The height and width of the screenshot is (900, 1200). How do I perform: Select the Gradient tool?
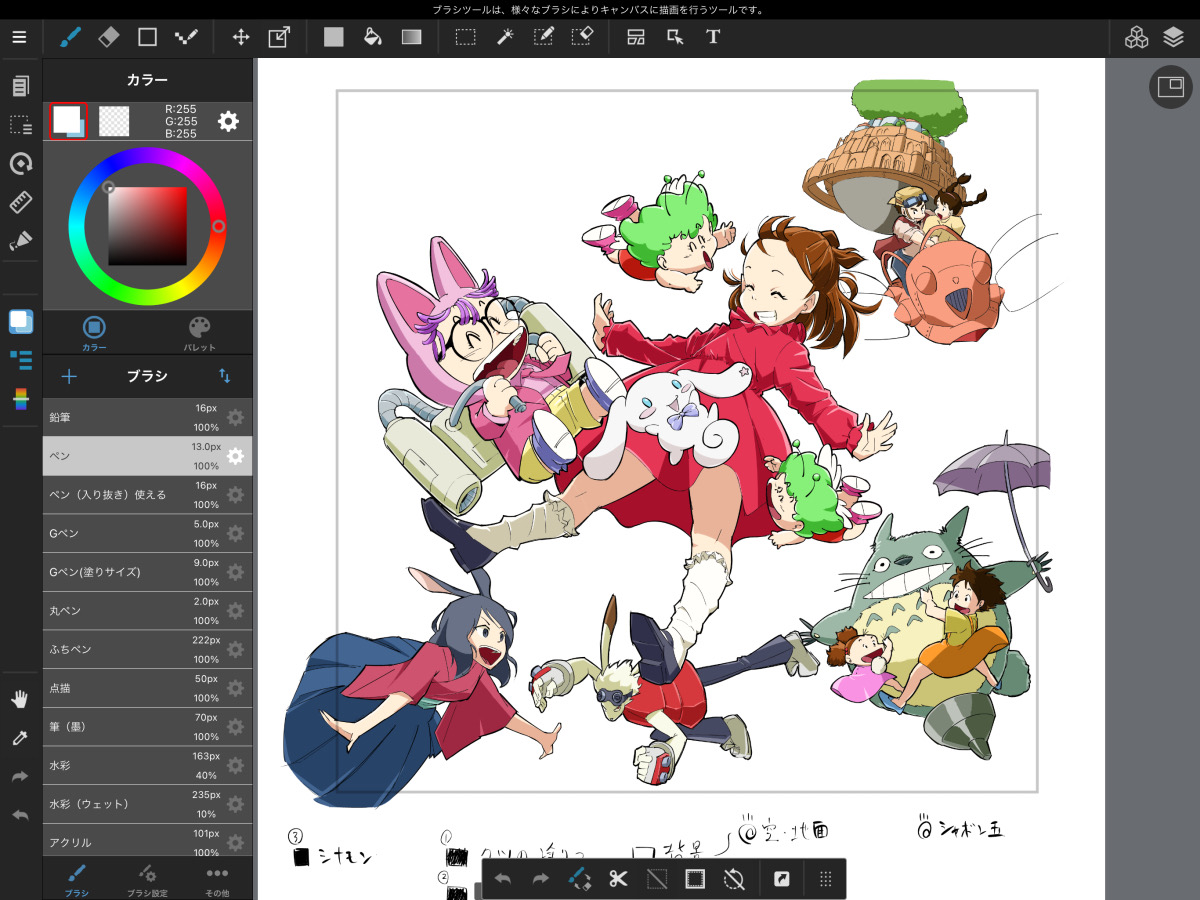click(412, 38)
